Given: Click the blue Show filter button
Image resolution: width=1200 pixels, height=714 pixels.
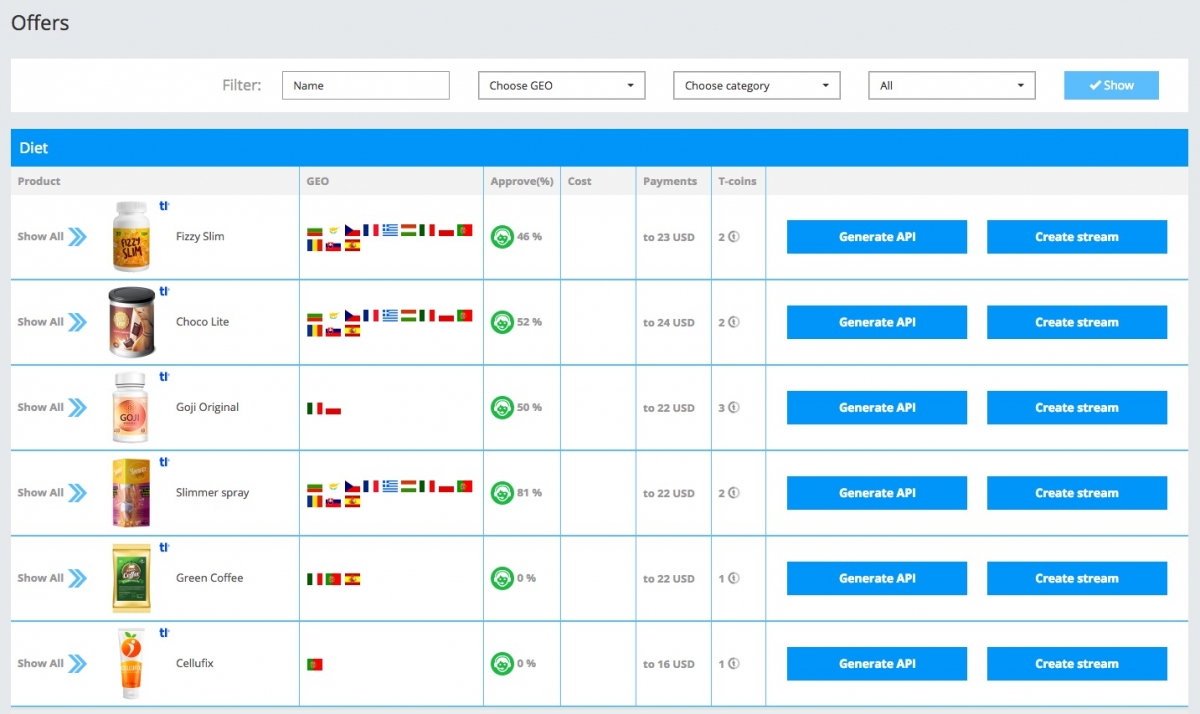Looking at the screenshot, I should pyautogui.click(x=1111, y=85).
